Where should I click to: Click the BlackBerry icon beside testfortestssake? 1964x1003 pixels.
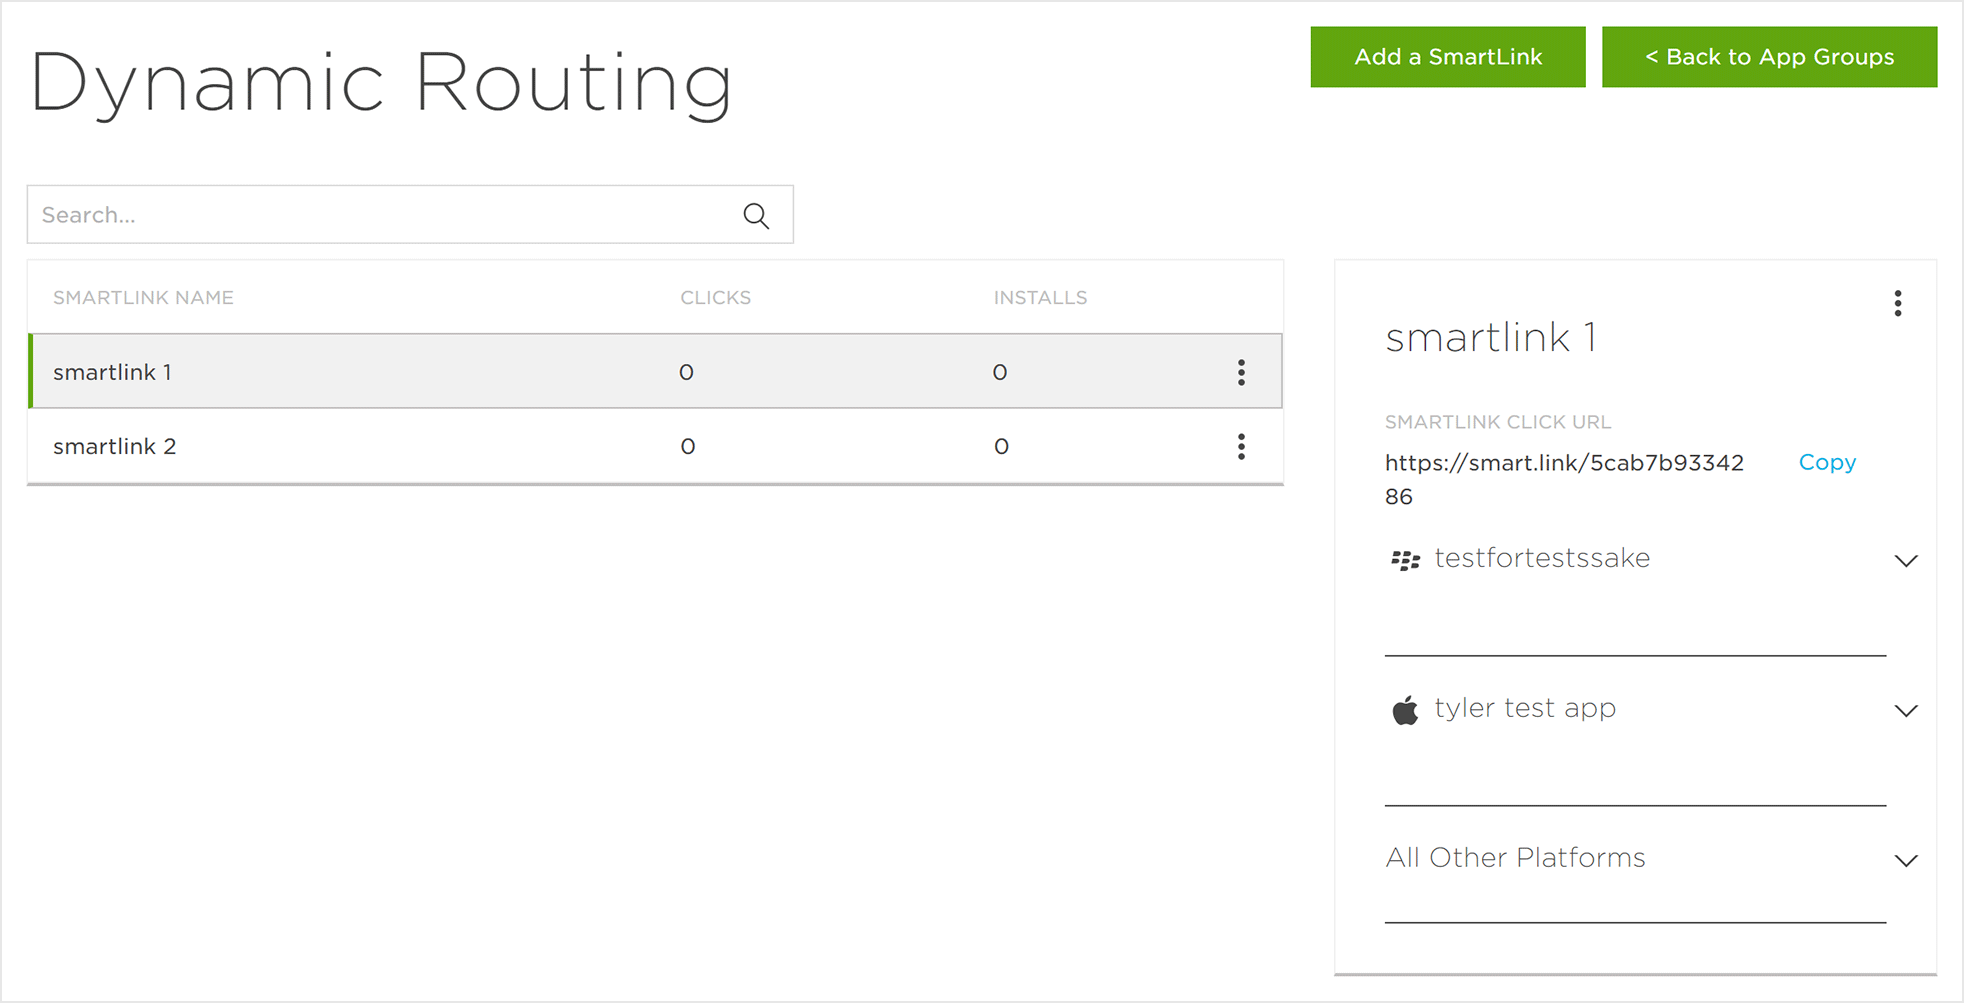(x=1405, y=560)
